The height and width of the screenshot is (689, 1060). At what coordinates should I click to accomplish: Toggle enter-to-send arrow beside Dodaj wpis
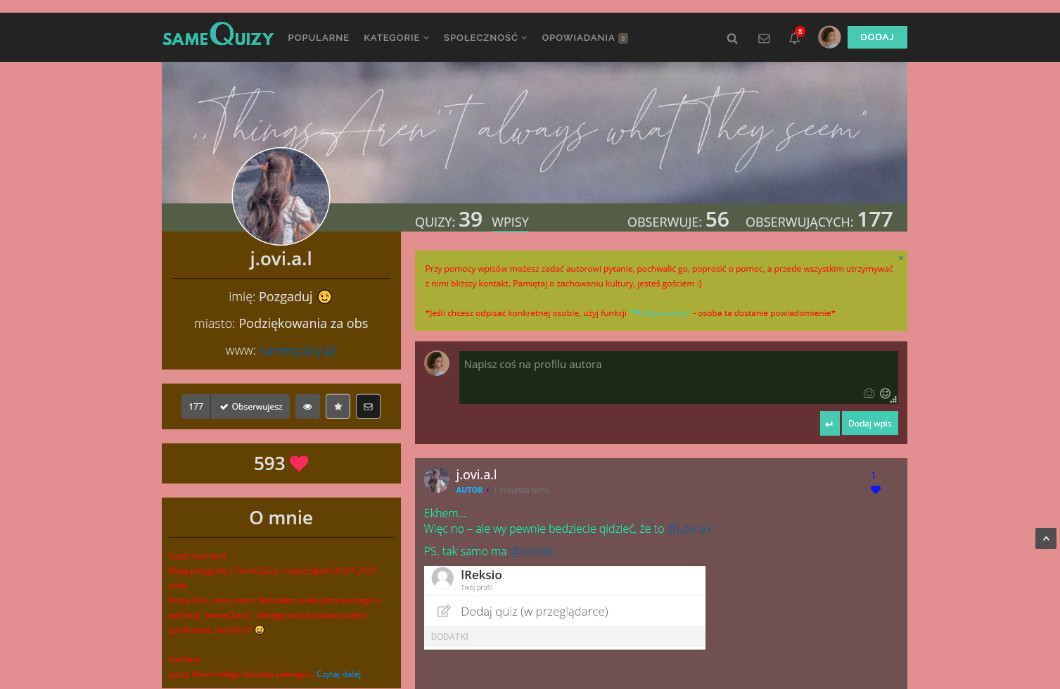point(829,424)
